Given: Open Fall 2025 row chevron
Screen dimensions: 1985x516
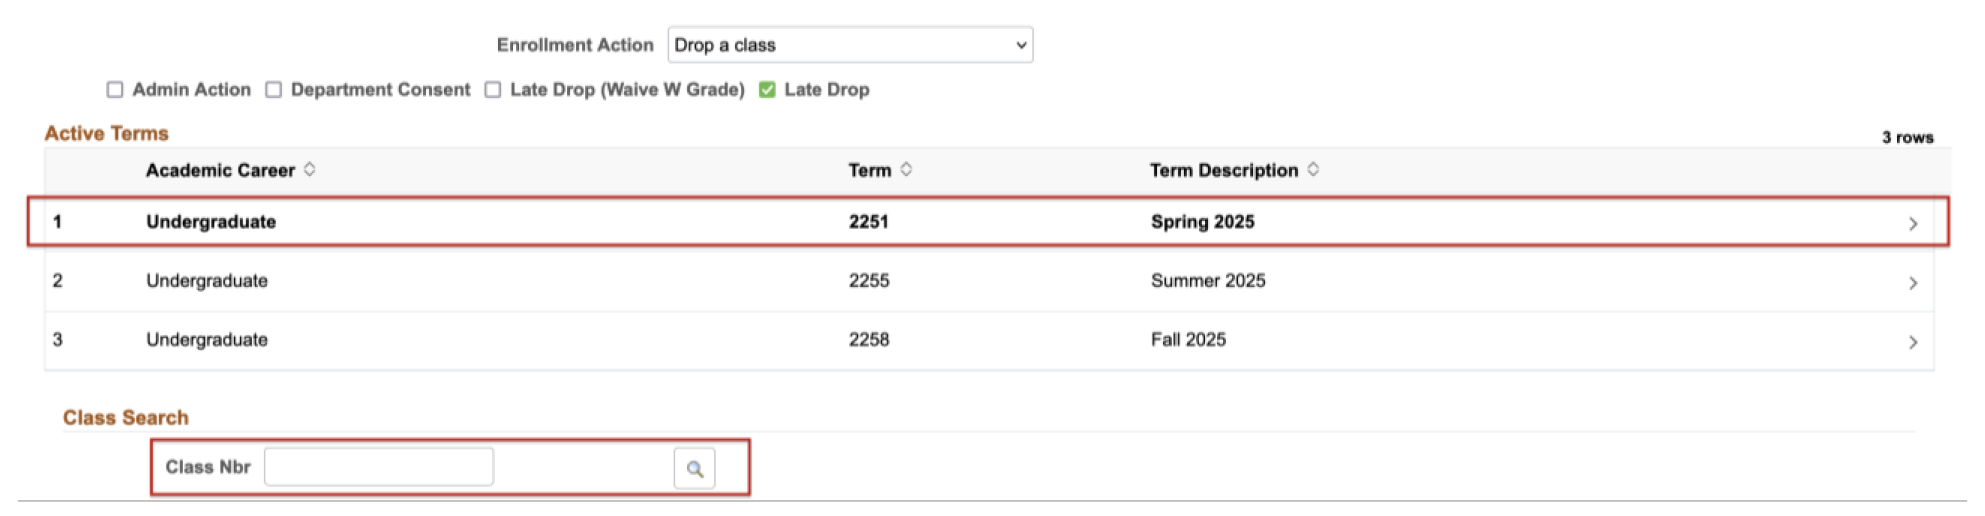Looking at the screenshot, I should 1912,342.
